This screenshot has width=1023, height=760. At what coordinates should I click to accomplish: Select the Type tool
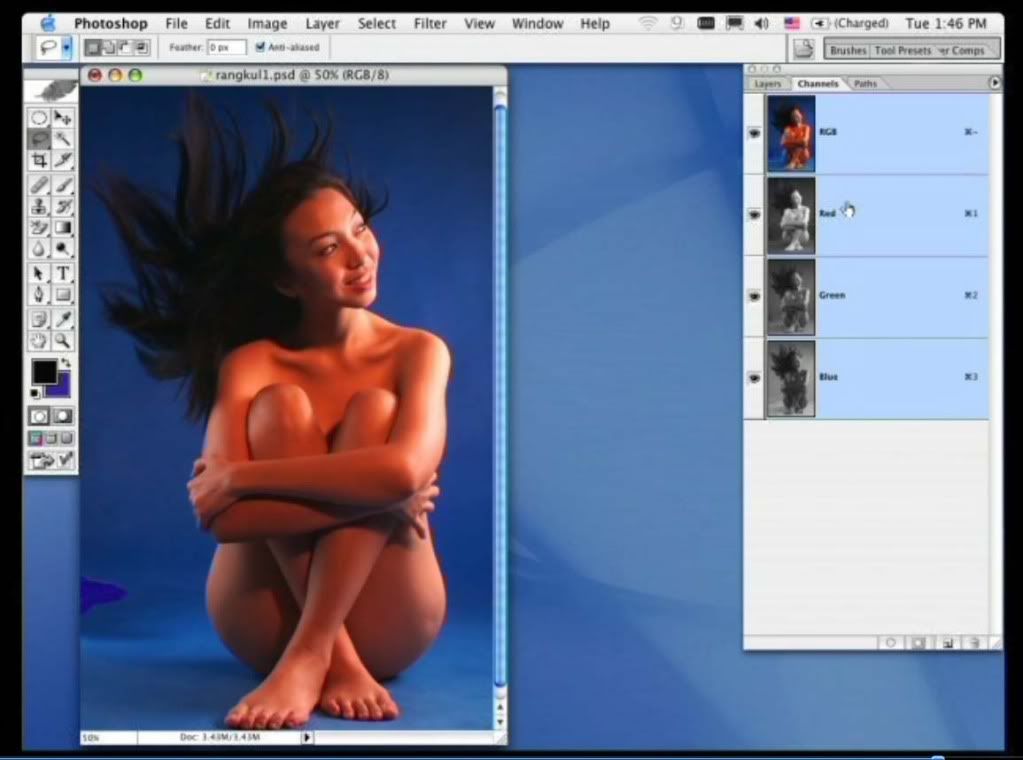[x=63, y=273]
